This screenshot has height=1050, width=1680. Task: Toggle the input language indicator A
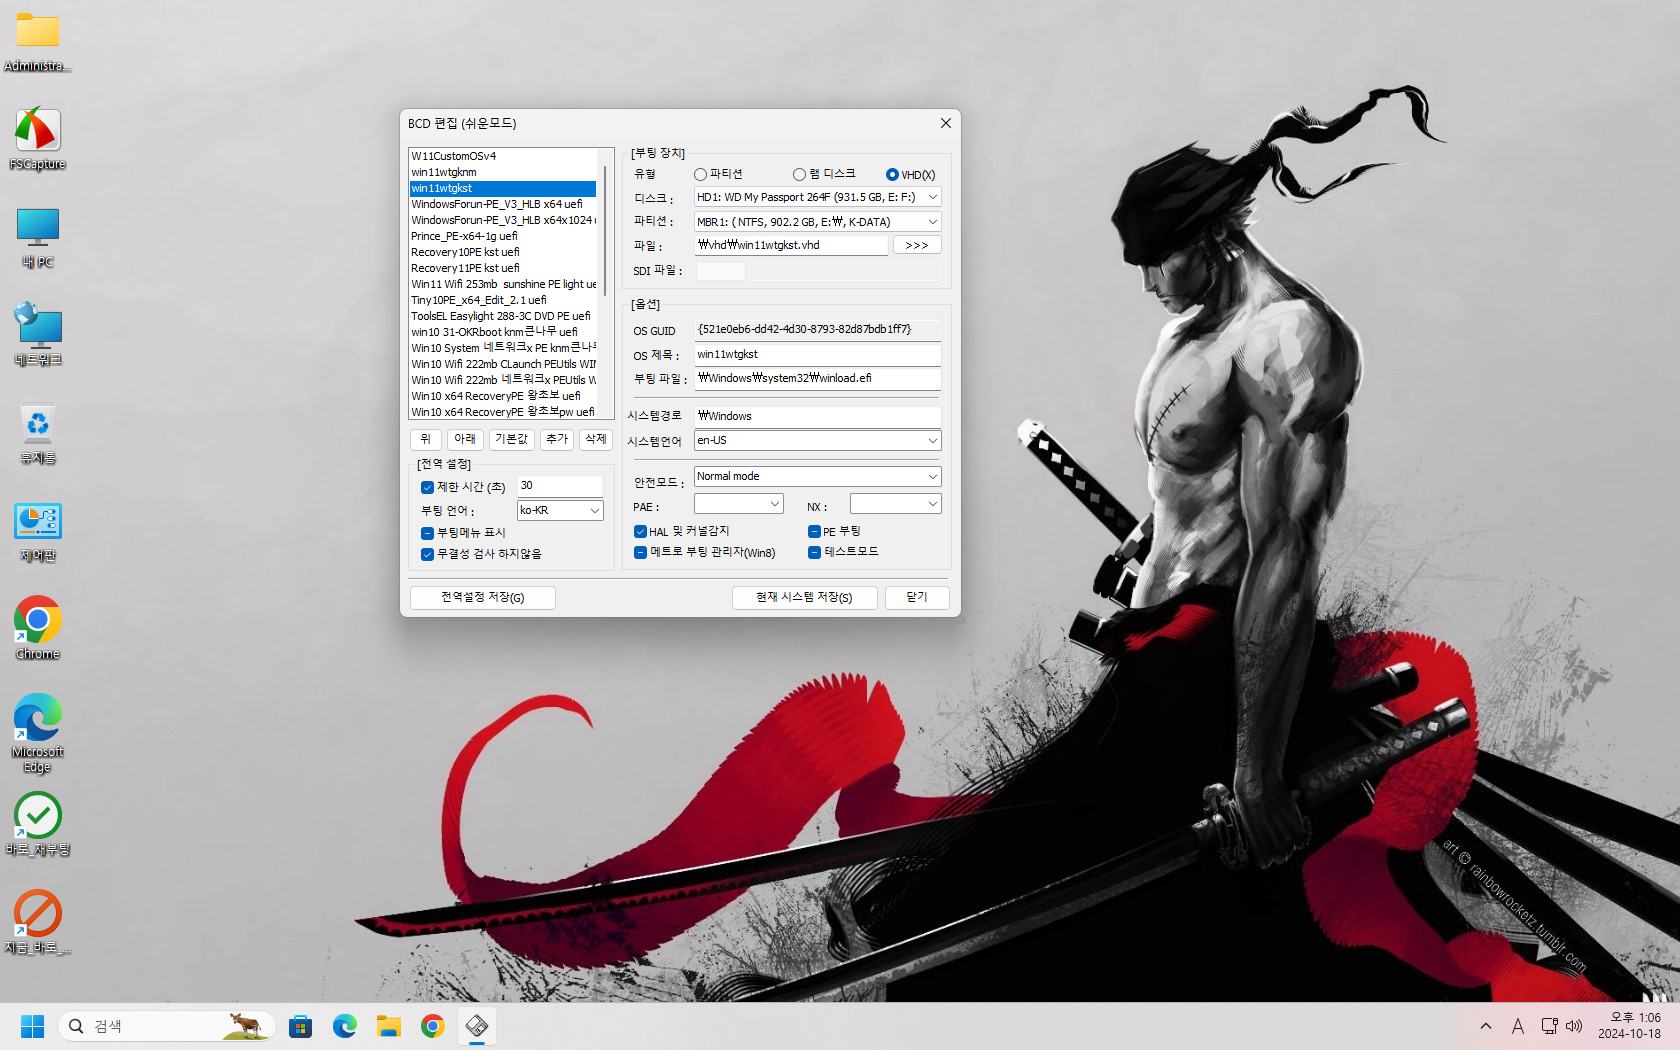point(1518,1026)
